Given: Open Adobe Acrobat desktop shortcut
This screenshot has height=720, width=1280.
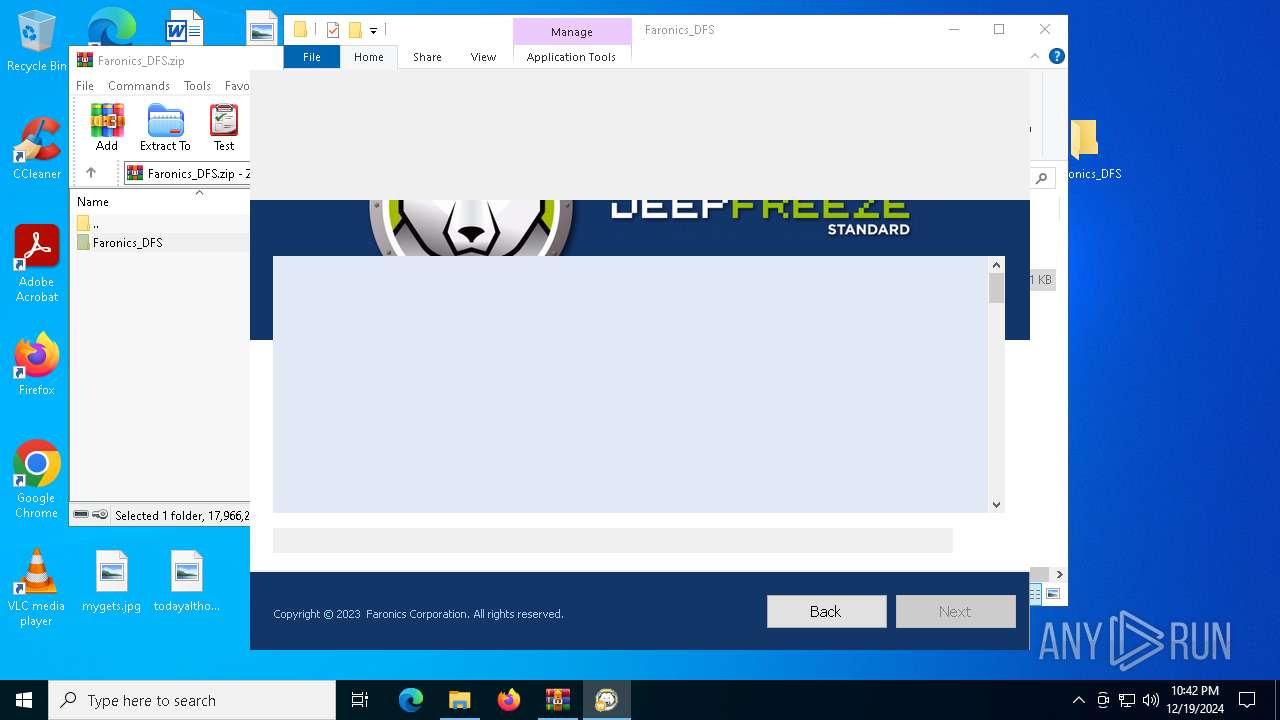Looking at the screenshot, I should (x=37, y=263).
